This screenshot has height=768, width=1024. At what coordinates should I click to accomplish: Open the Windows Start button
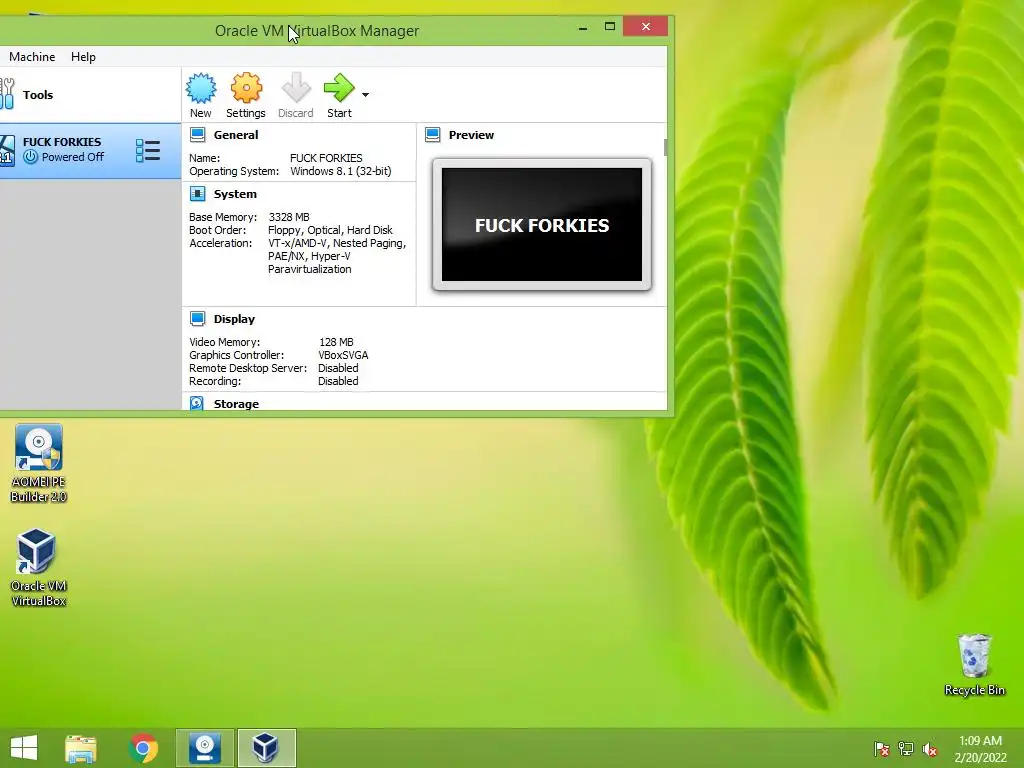tap(24, 748)
